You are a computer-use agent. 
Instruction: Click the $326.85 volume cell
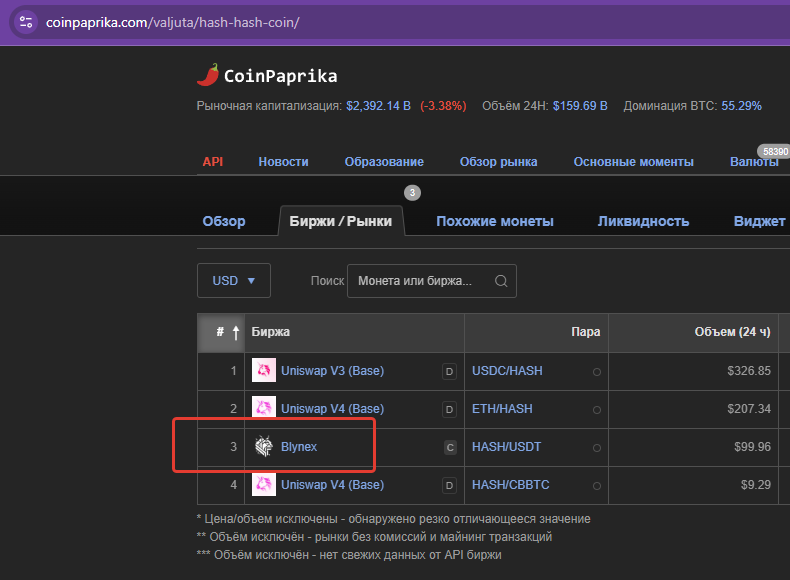click(749, 371)
